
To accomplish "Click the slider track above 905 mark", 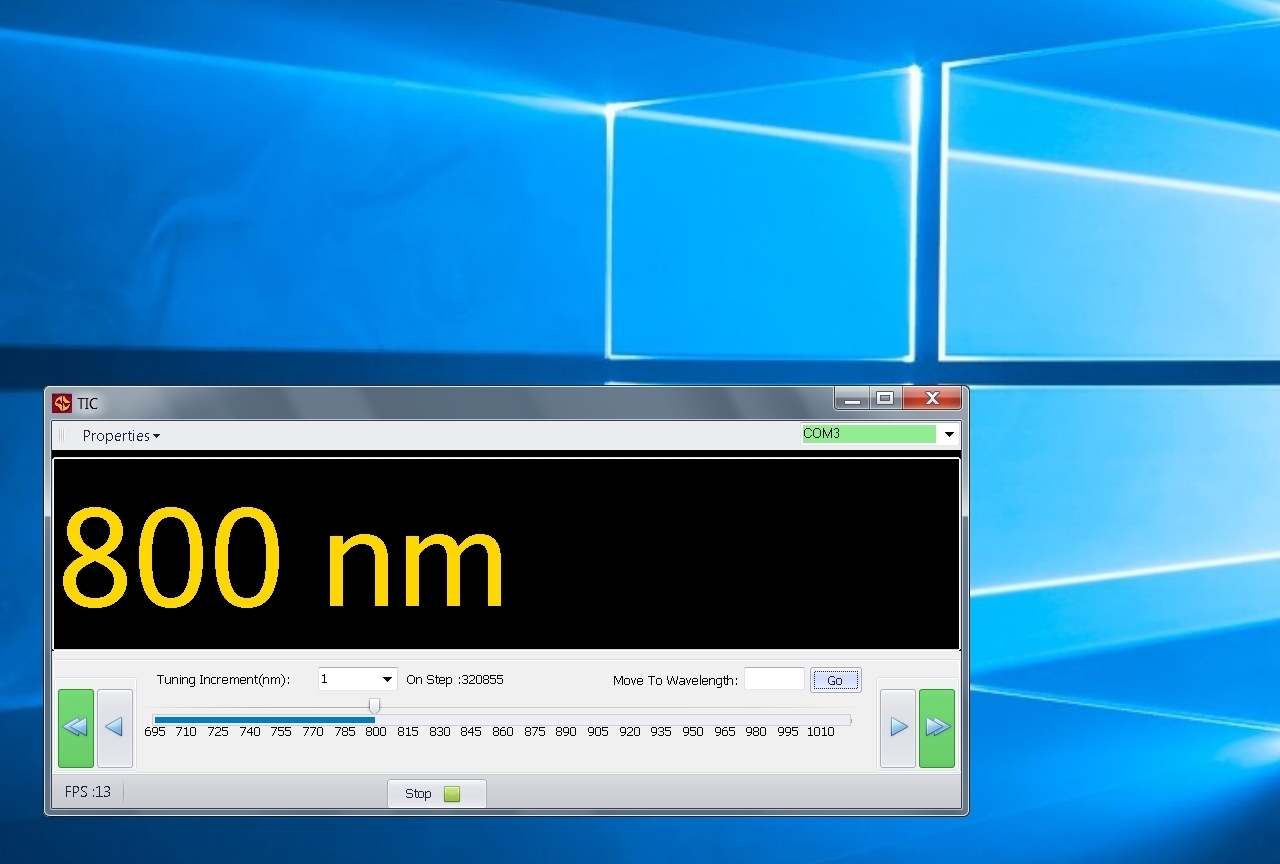I will coord(598,719).
